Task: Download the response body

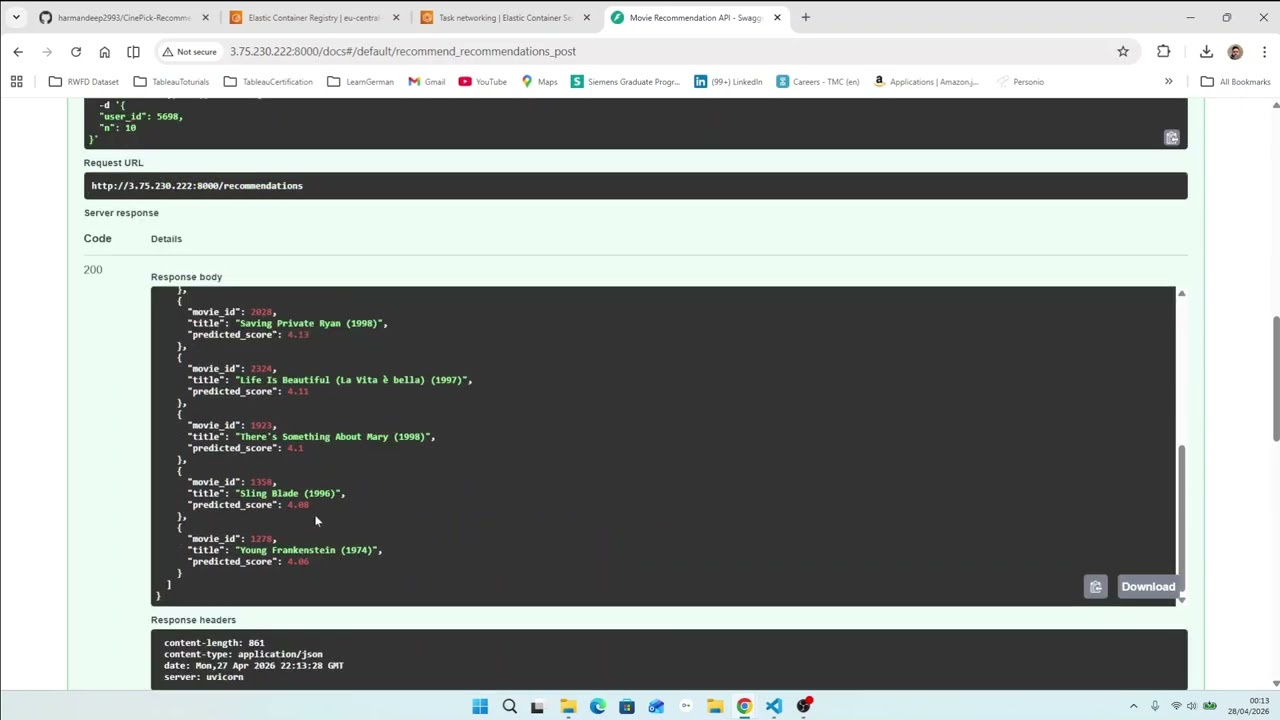Action: tap(1148, 587)
